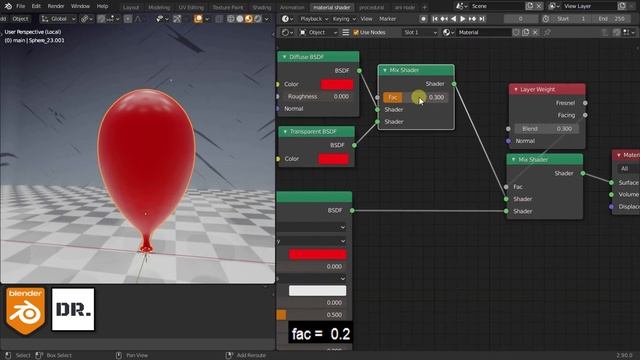
Task: Open the Playback dropdown in timeline
Action: click(x=314, y=19)
